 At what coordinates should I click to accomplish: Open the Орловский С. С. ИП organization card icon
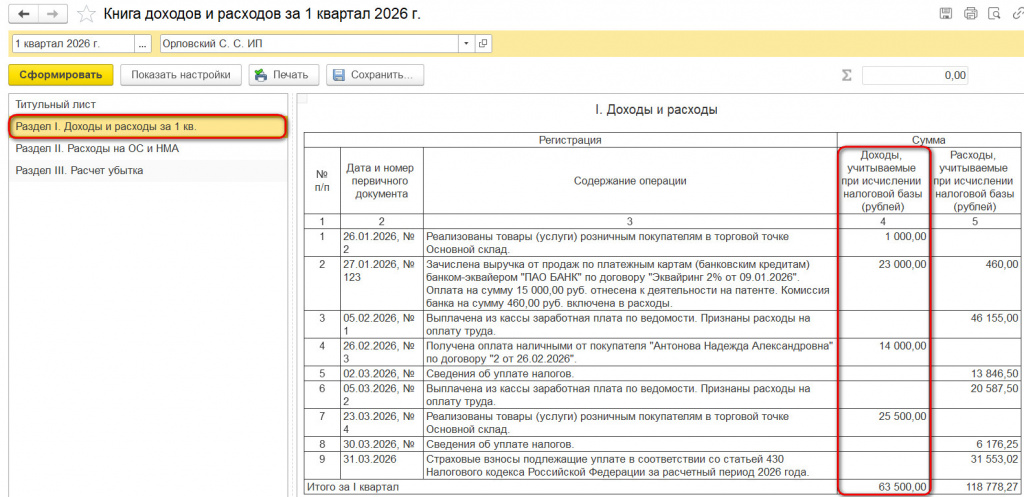483,44
